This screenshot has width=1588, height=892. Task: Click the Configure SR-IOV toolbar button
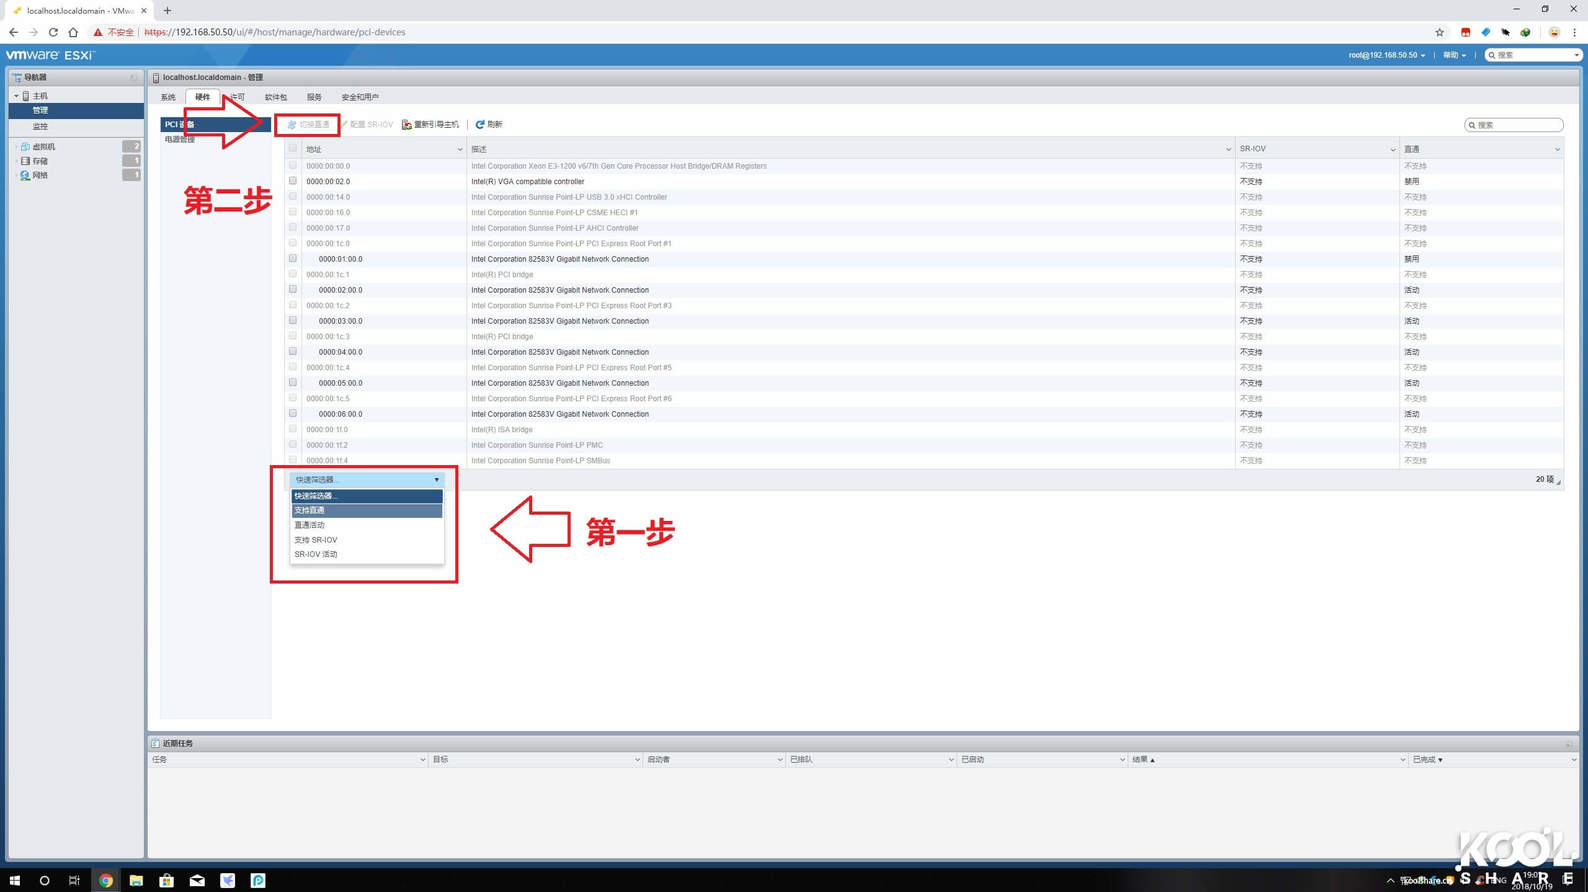tap(367, 125)
